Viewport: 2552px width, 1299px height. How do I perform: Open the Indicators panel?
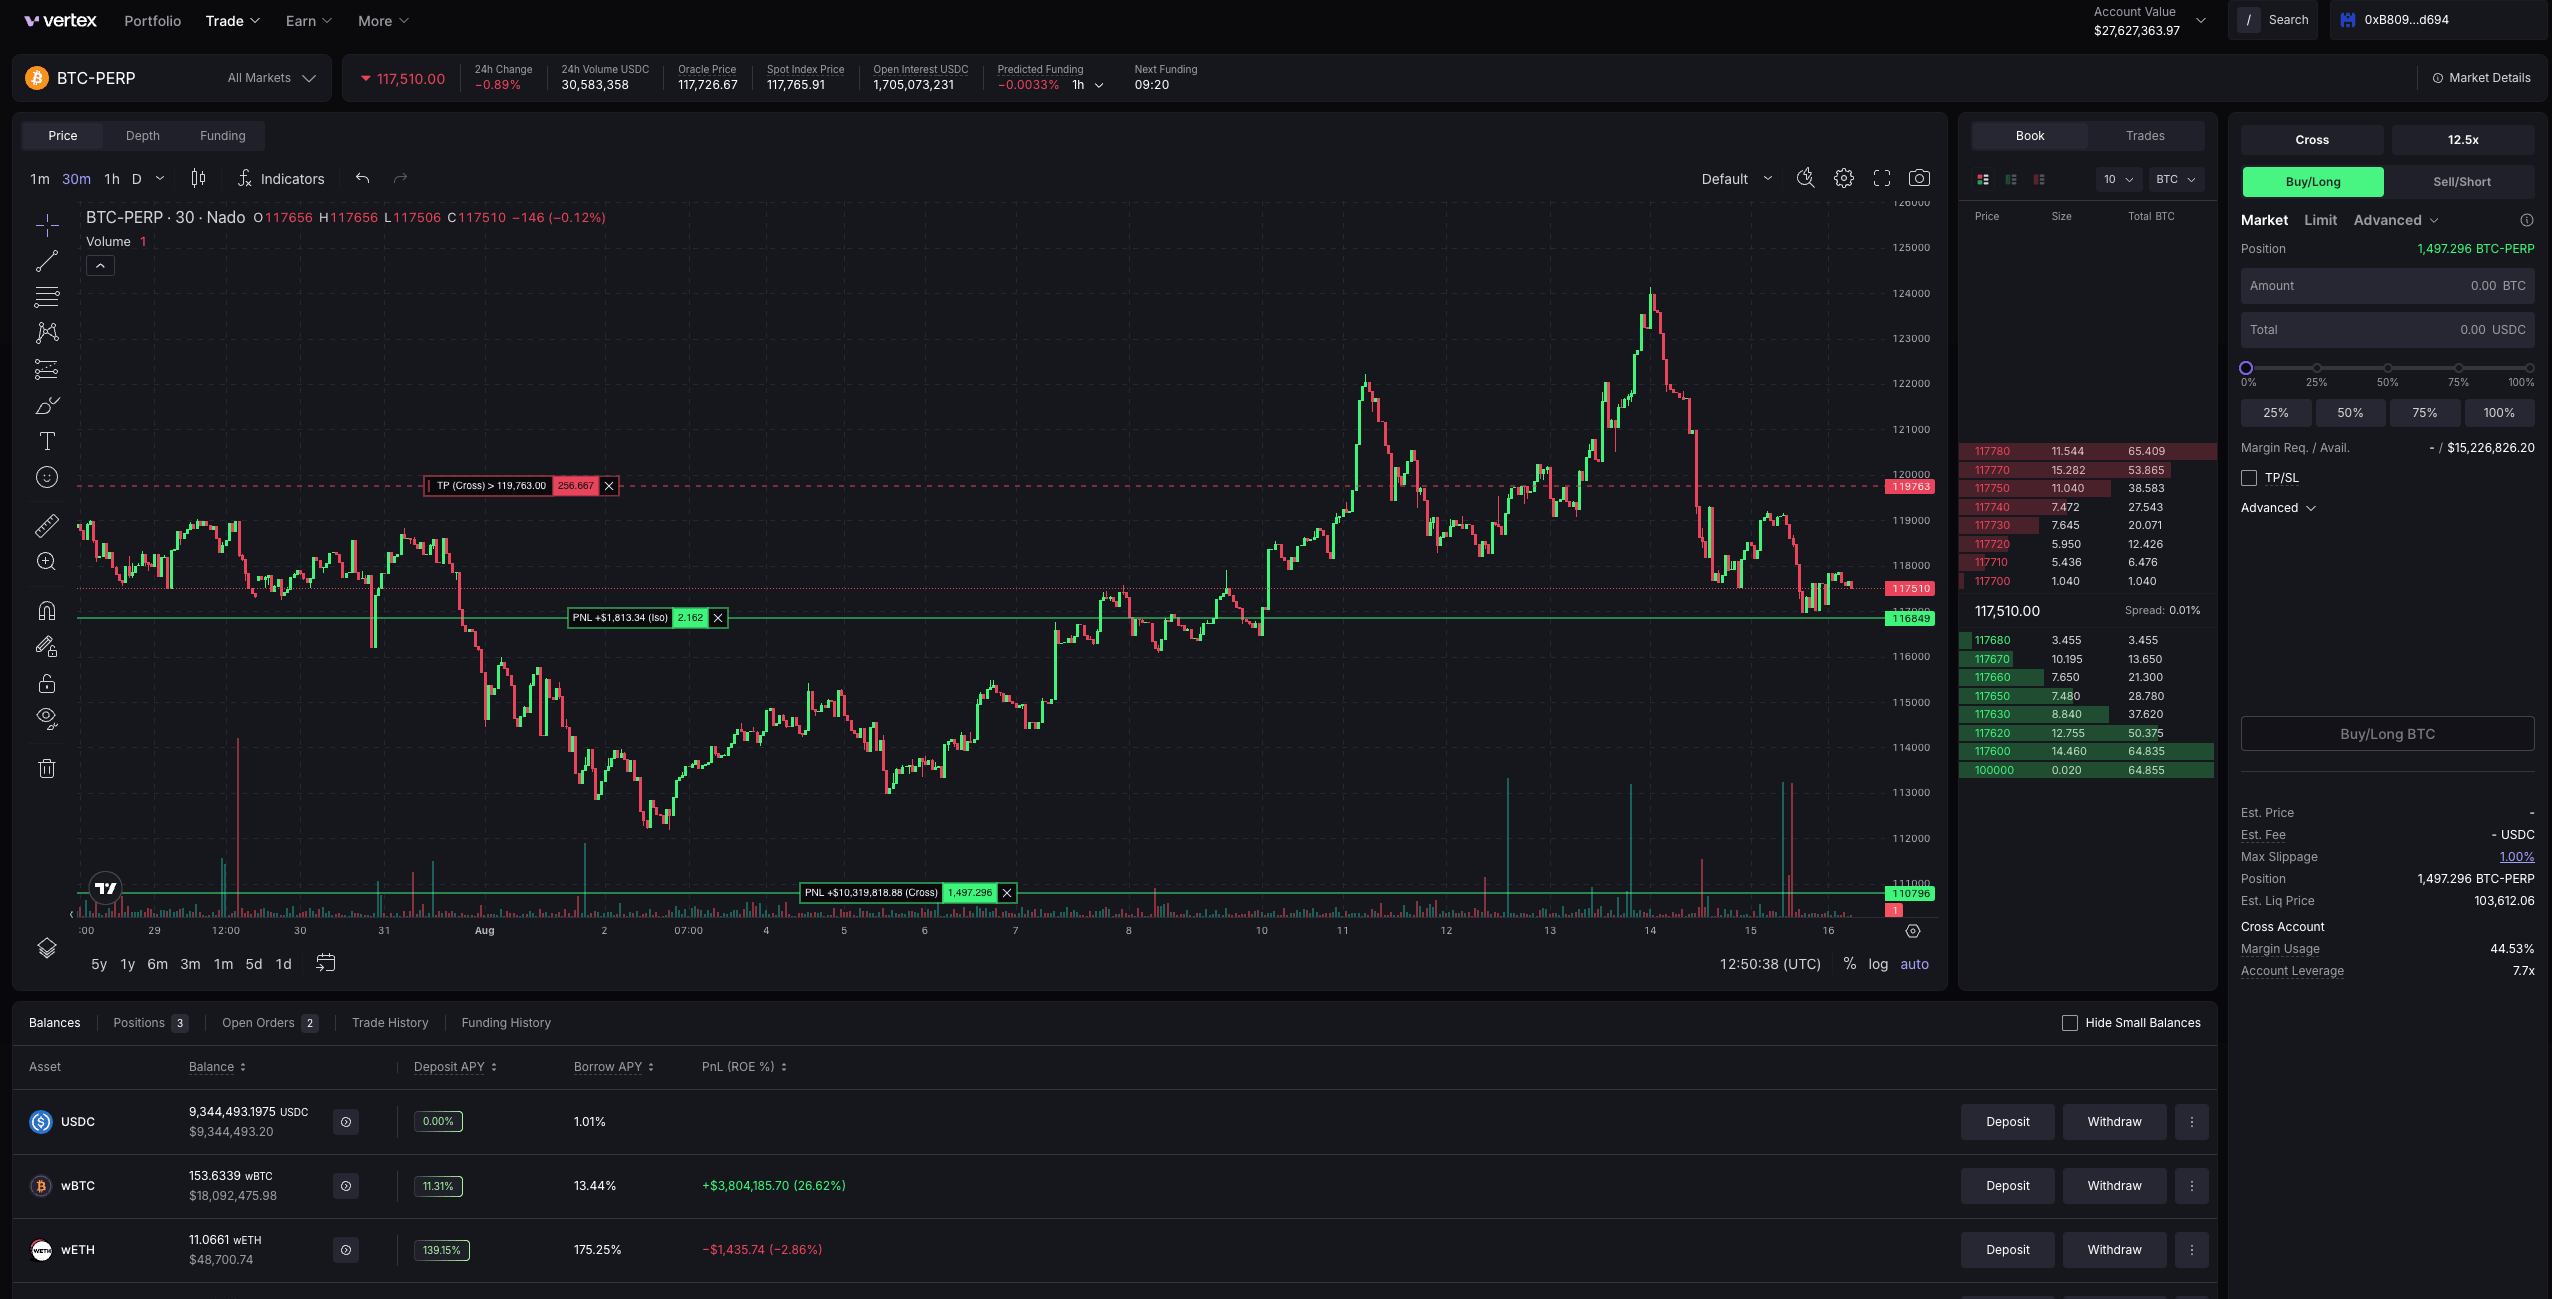281,179
